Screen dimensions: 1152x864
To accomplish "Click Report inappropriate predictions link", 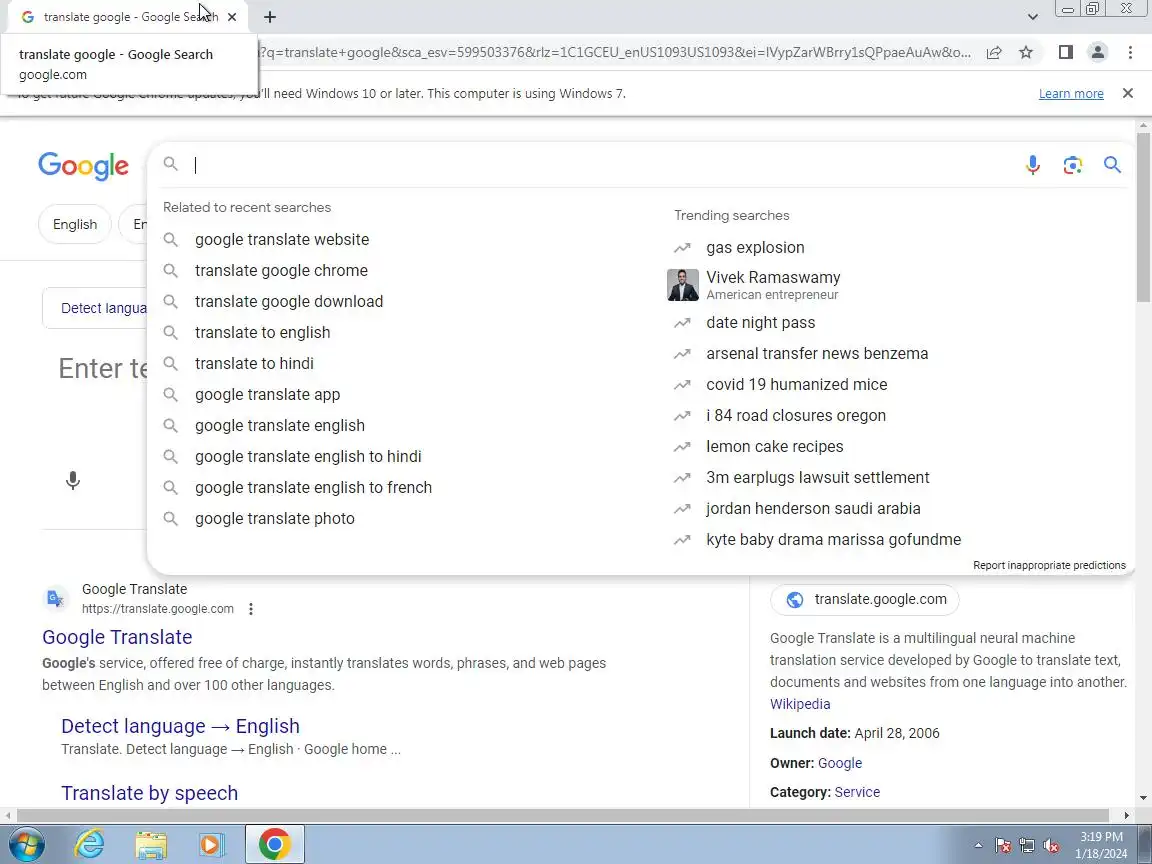I will click(x=1049, y=565).
